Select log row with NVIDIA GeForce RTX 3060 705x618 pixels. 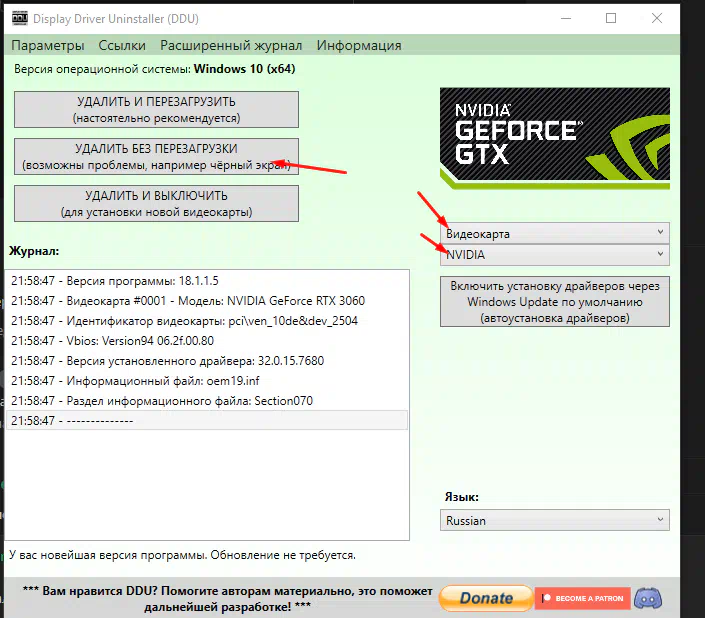click(207, 301)
